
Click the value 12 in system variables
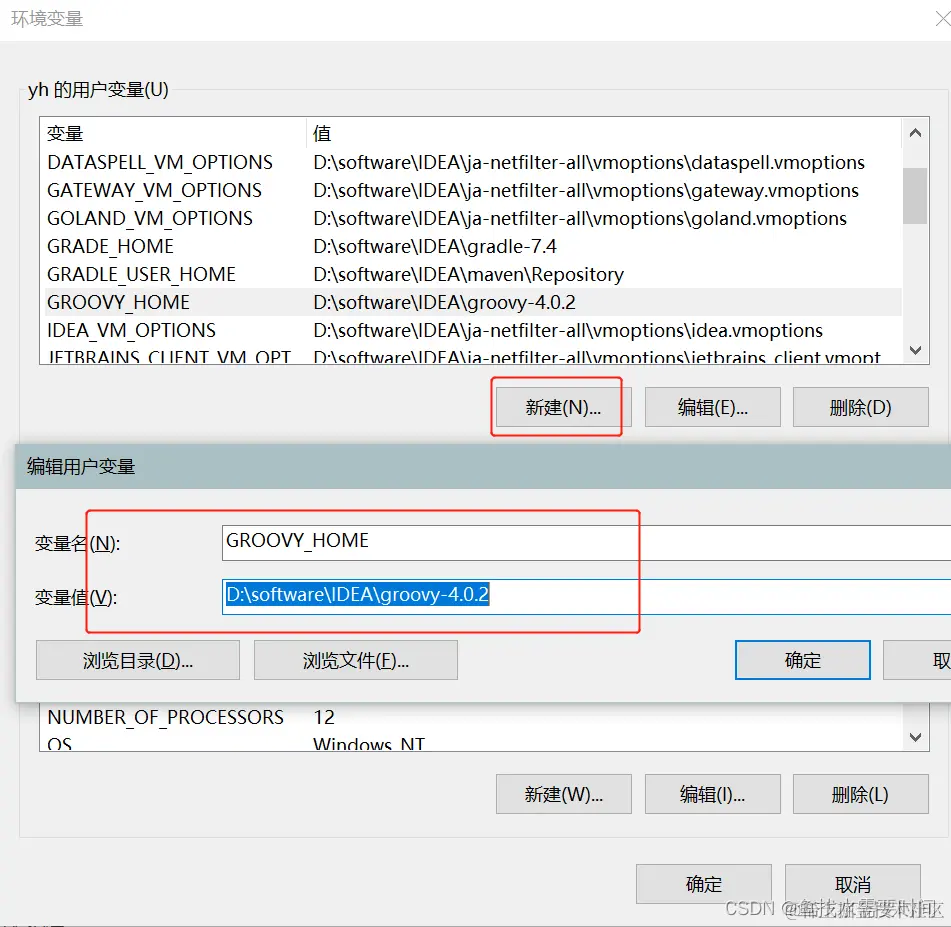tap(324, 718)
